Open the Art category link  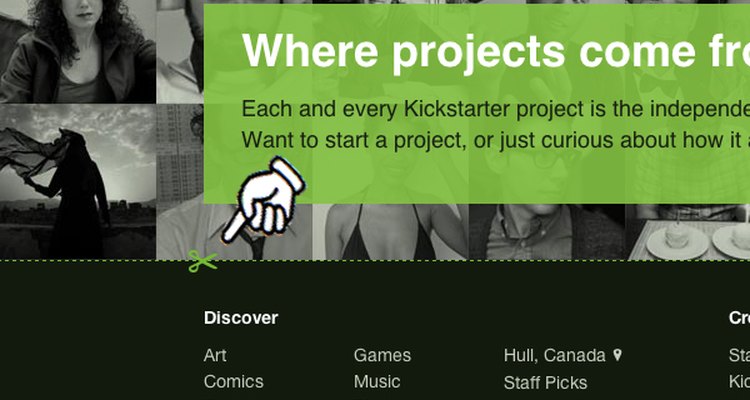[215, 356]
